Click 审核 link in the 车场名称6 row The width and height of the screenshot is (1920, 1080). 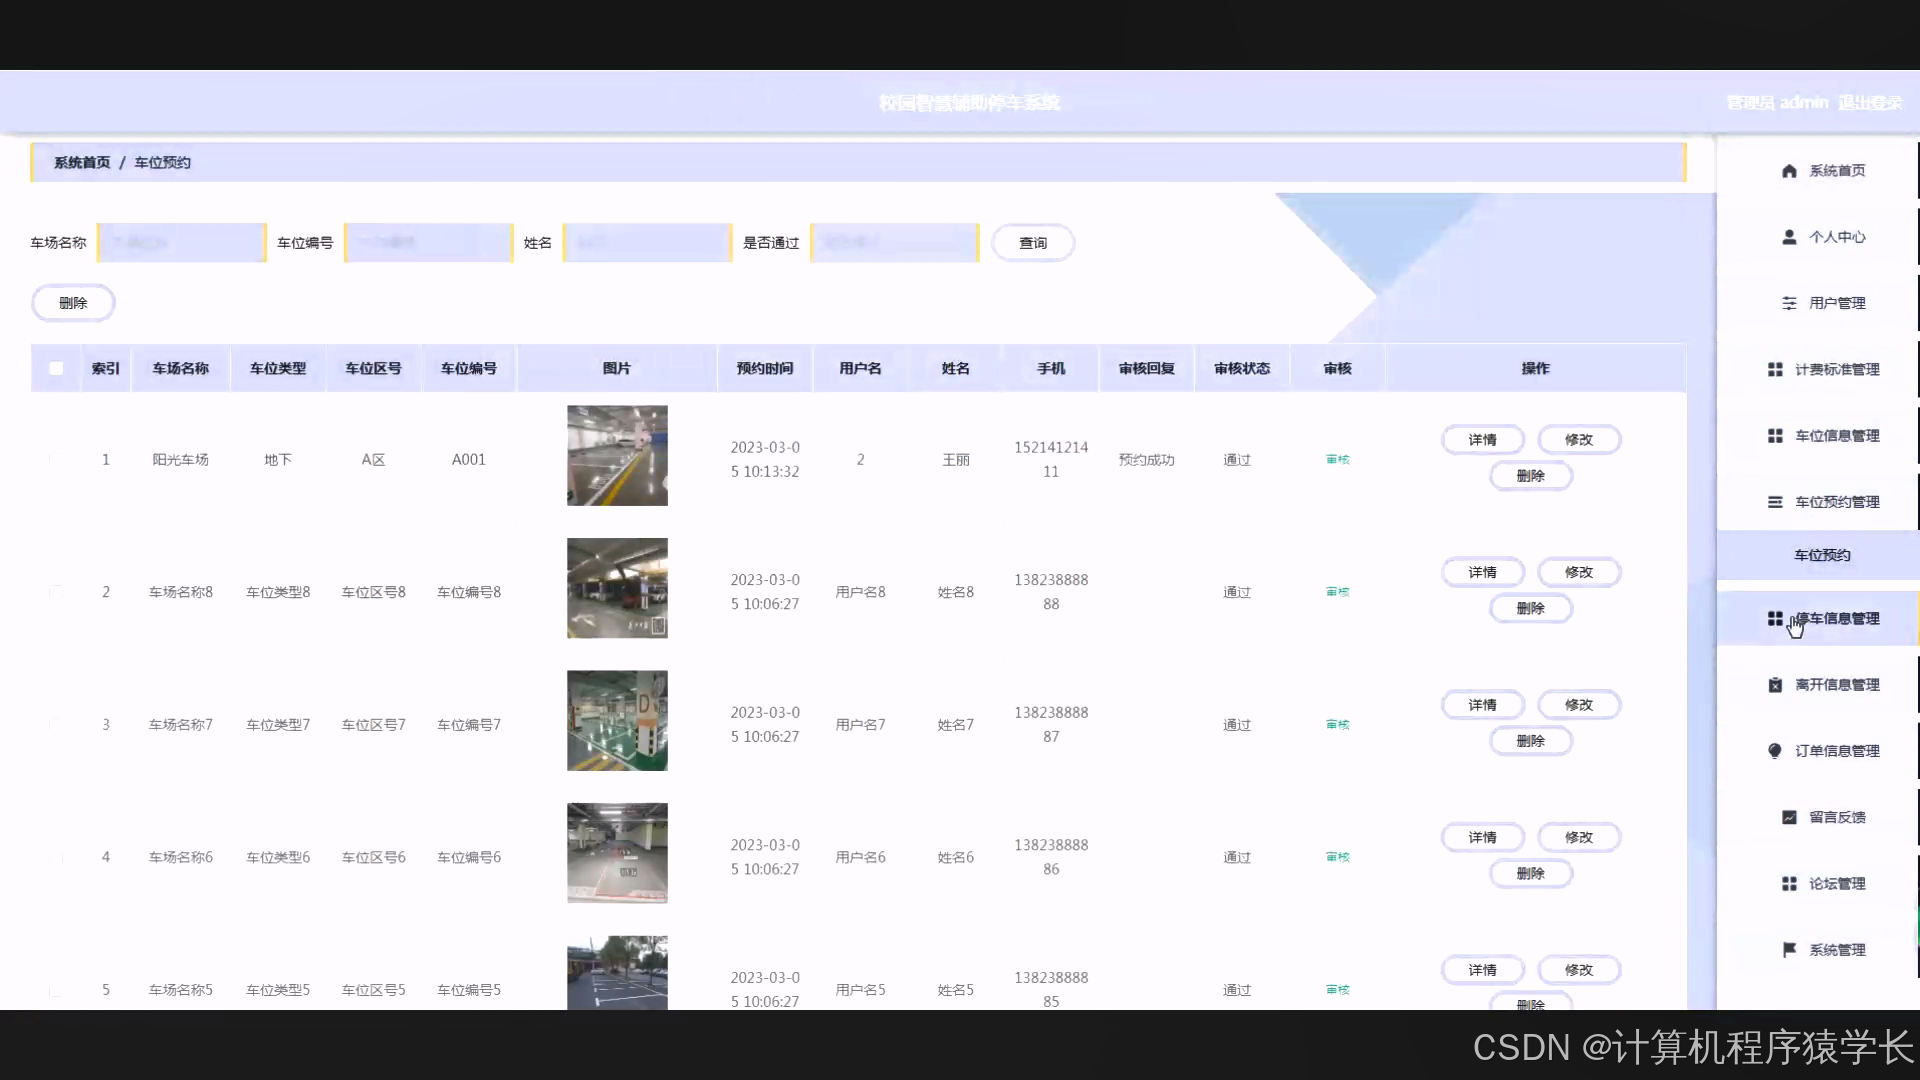tap(1338, 857)
